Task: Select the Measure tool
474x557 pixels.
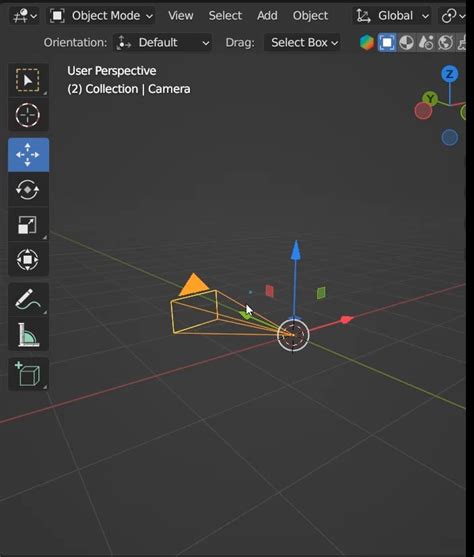Action: (28, 335)
